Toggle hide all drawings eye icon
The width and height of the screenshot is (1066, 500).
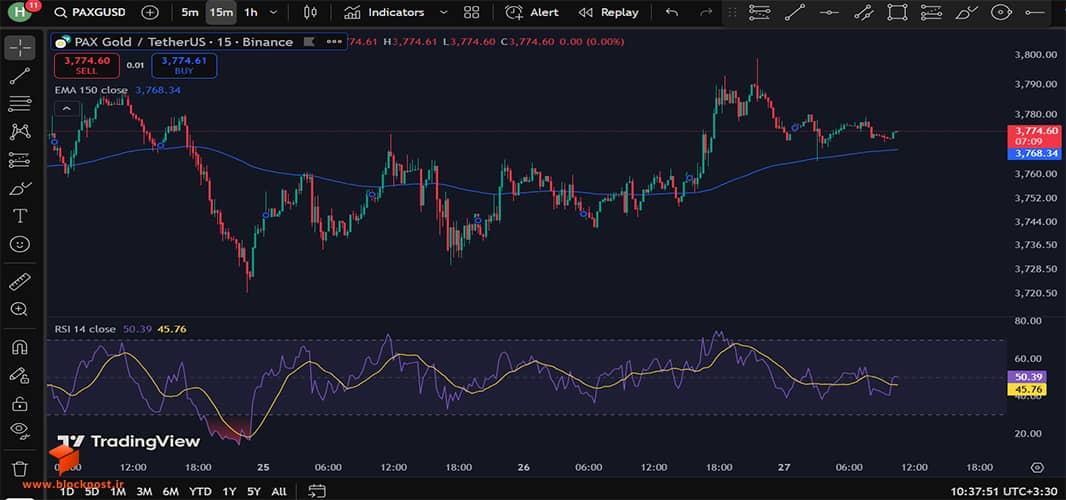point(20,430)
